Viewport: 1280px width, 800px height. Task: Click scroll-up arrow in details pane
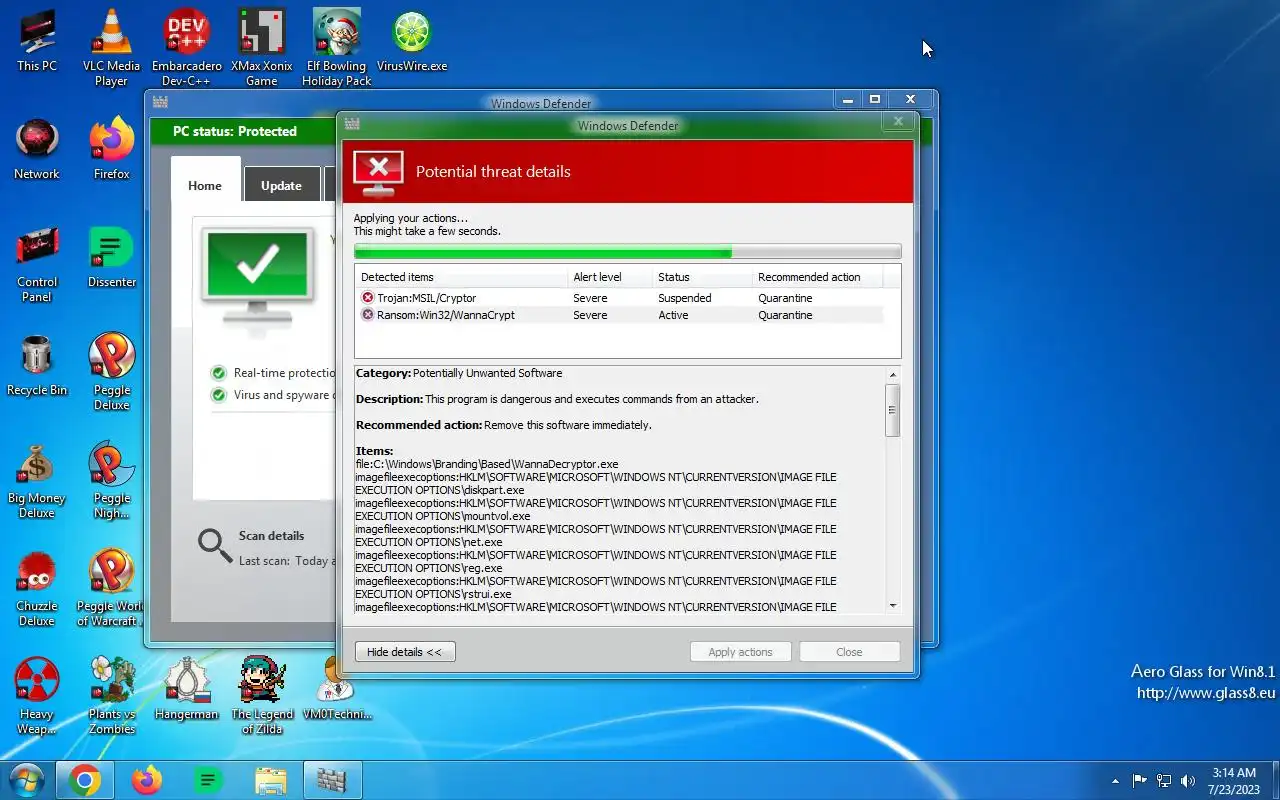893,375
